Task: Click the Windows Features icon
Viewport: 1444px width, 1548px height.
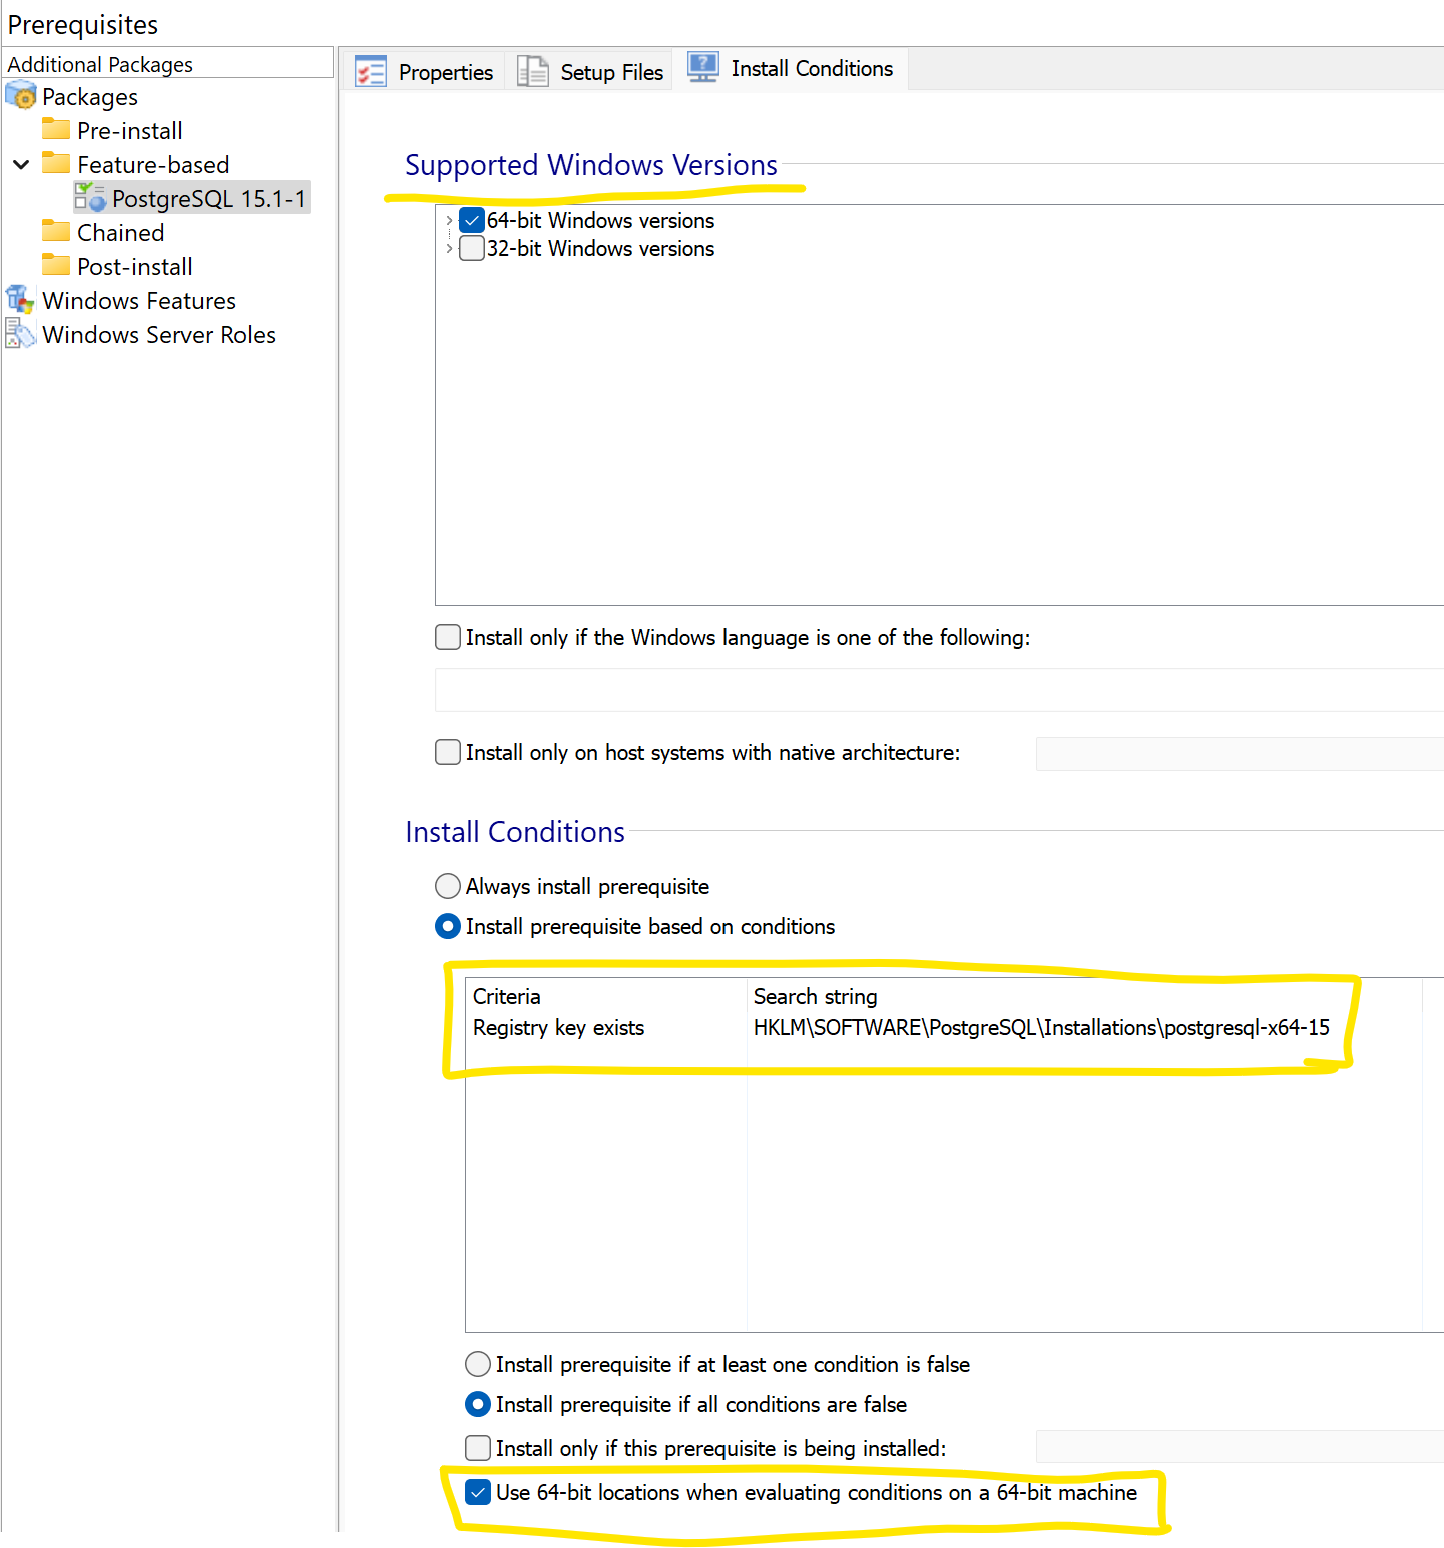Action: tap(20, 299)
